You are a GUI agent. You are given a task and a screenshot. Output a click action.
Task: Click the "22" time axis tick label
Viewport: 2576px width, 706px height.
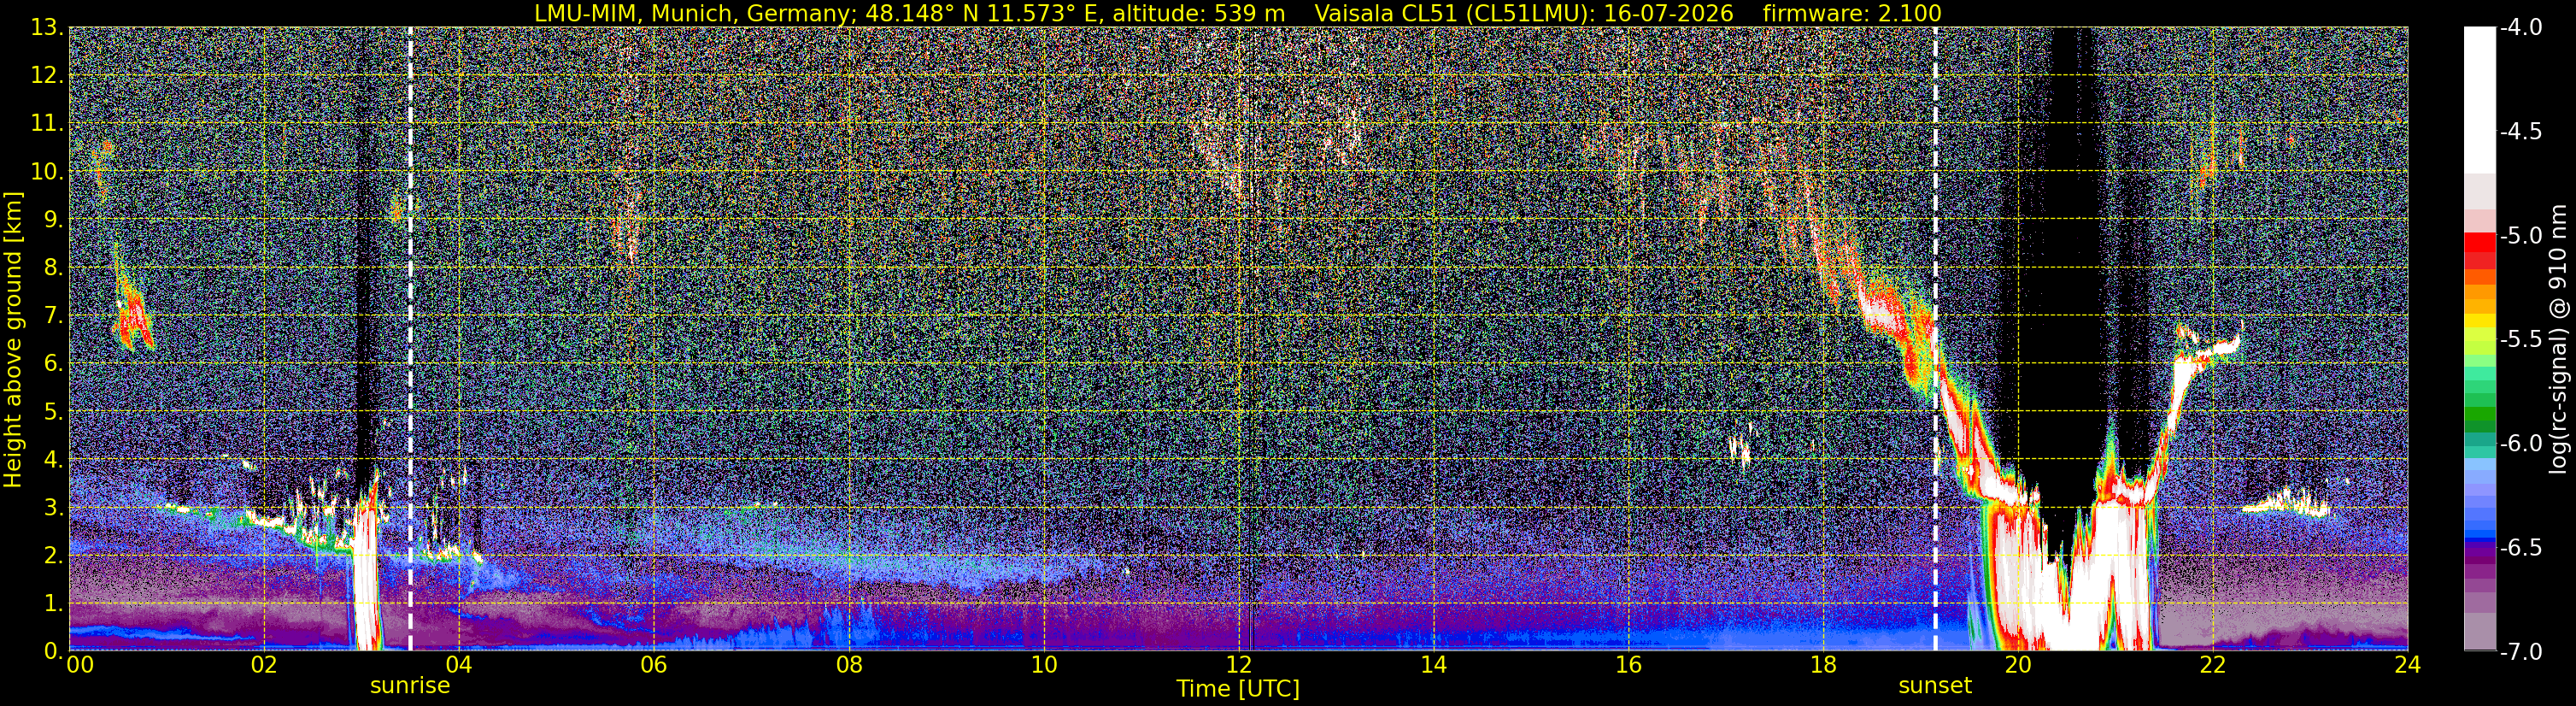(x=2213, y=666)
